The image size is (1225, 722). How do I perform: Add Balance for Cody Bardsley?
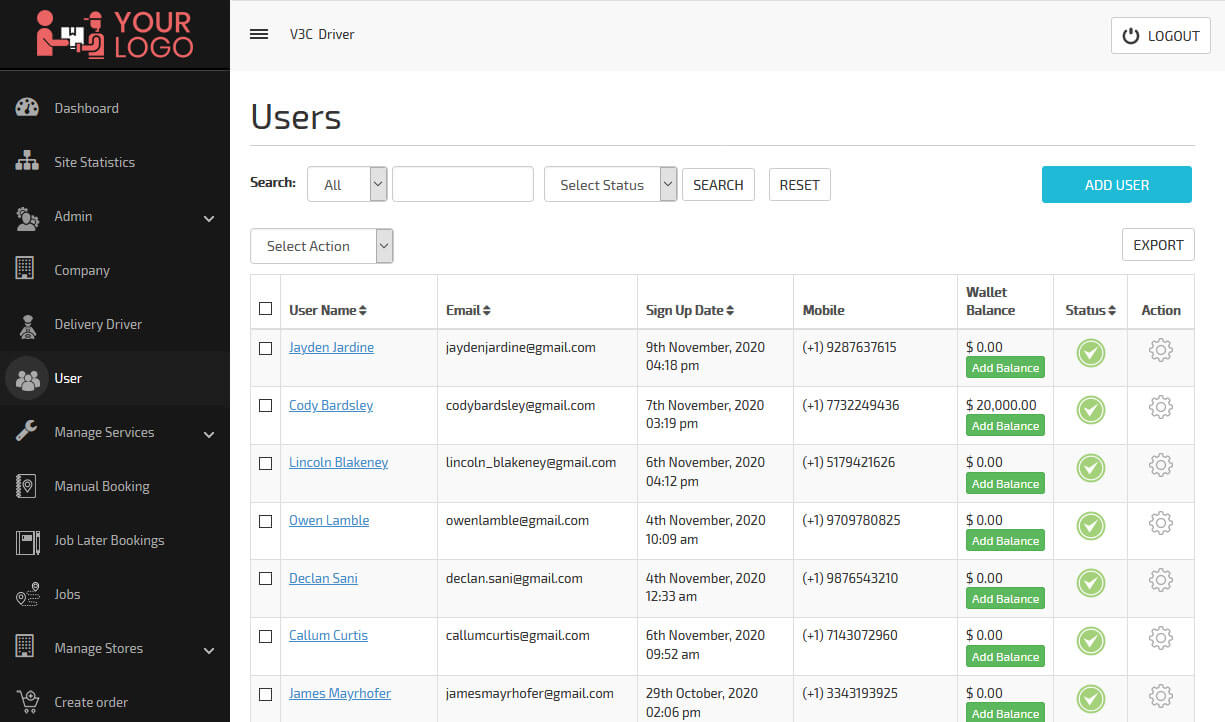click(1005, 426)
